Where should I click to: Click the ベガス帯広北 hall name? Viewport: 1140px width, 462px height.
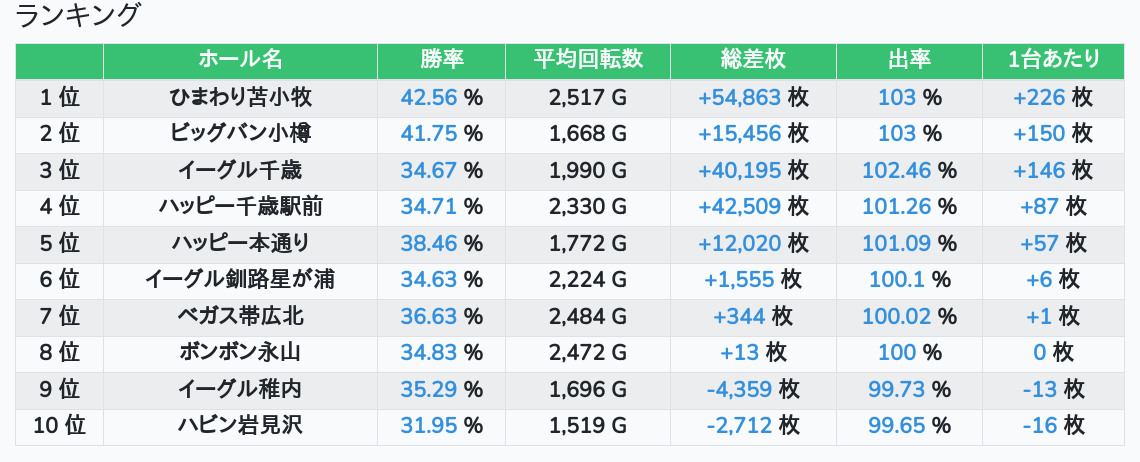tap(240, 317)
